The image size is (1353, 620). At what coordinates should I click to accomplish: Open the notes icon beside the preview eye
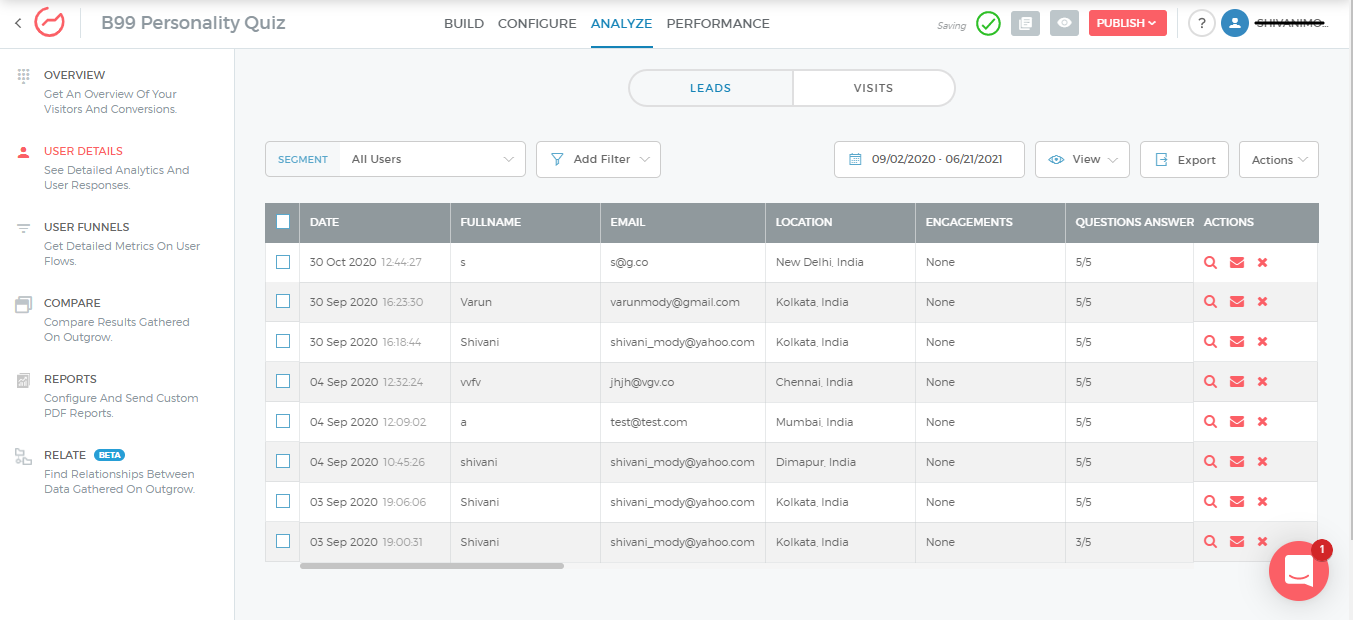1025,23
